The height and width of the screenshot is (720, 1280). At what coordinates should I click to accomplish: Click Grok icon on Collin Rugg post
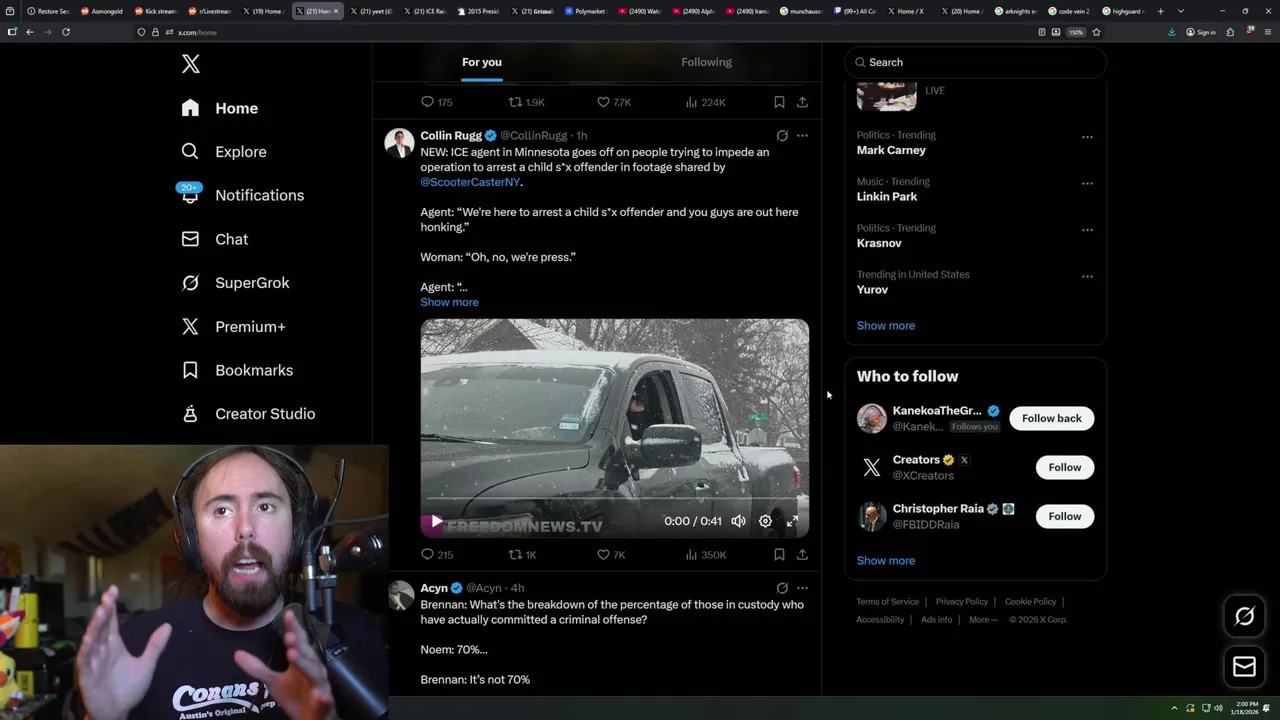(782, 135)
